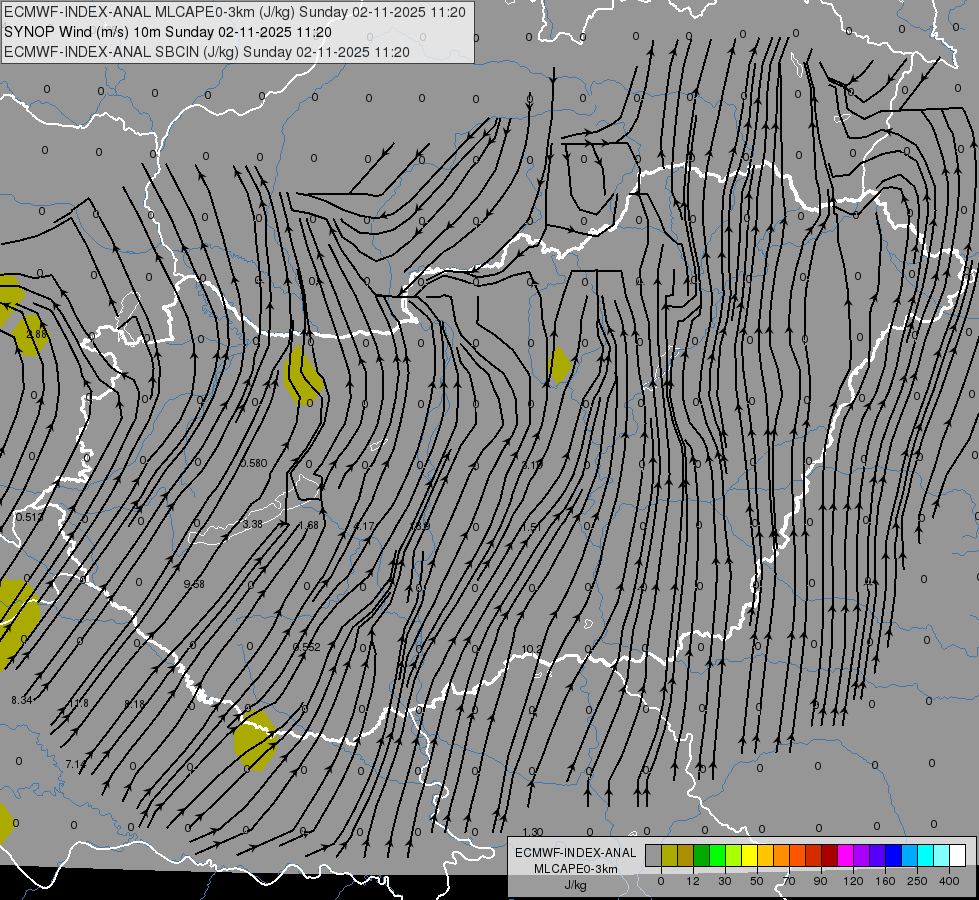The image size is (979, 900).
Task: Click the J/kg unit label in legend
Action: (x=575, y=885)
